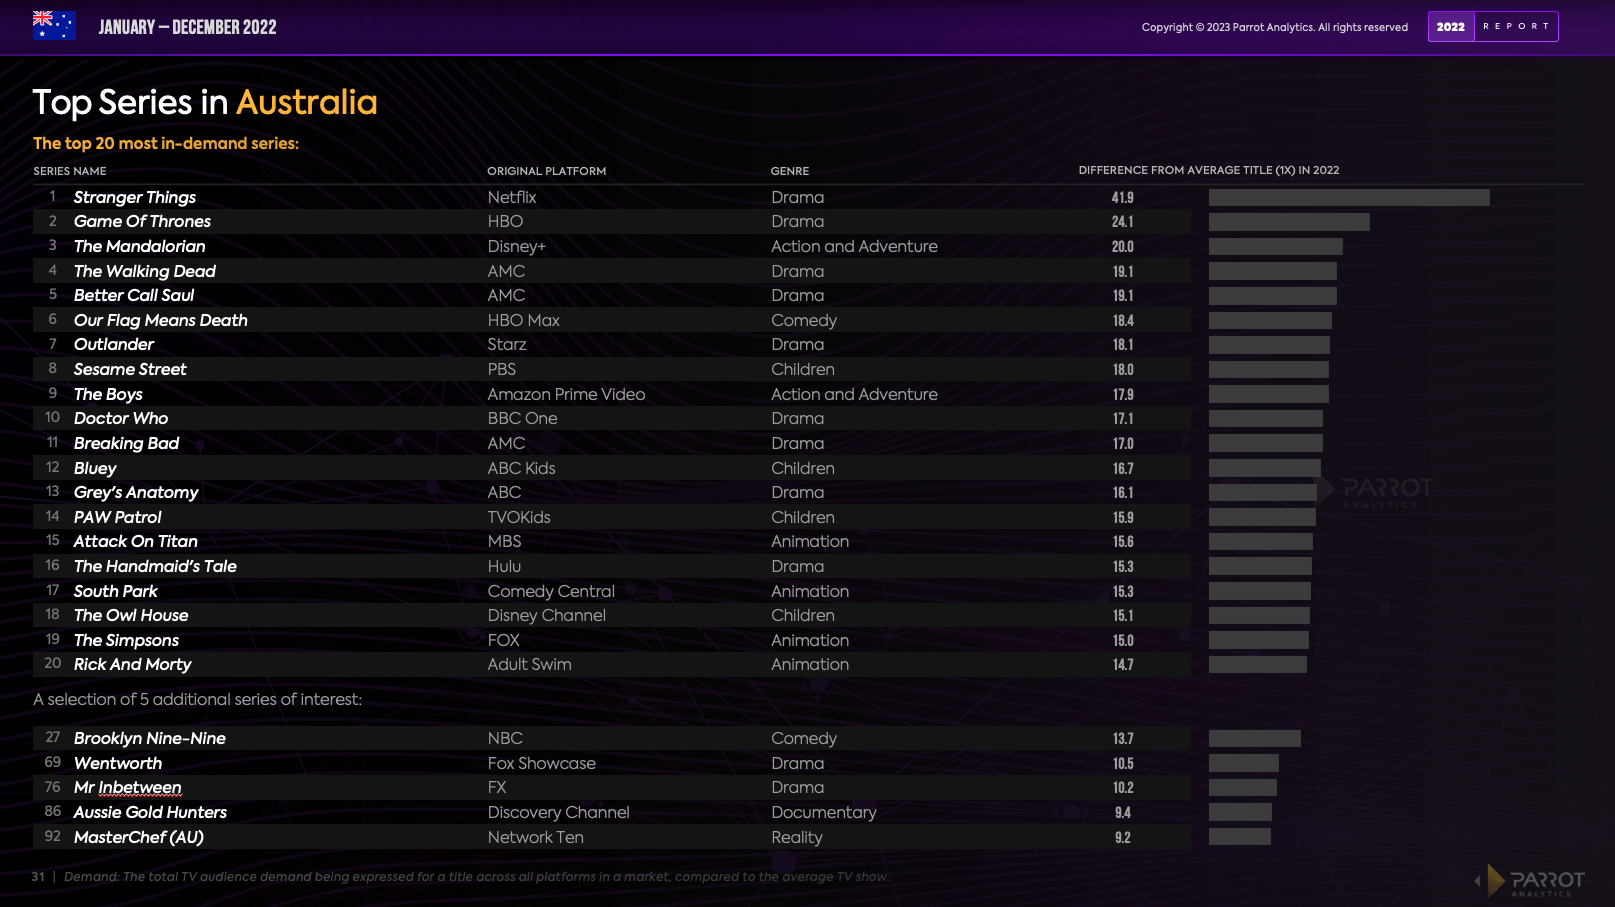Image resolution: width=1615 pixels, height=907 pixels.
Task: Click the 2022 badge in the header
Action: (1450, 27)
